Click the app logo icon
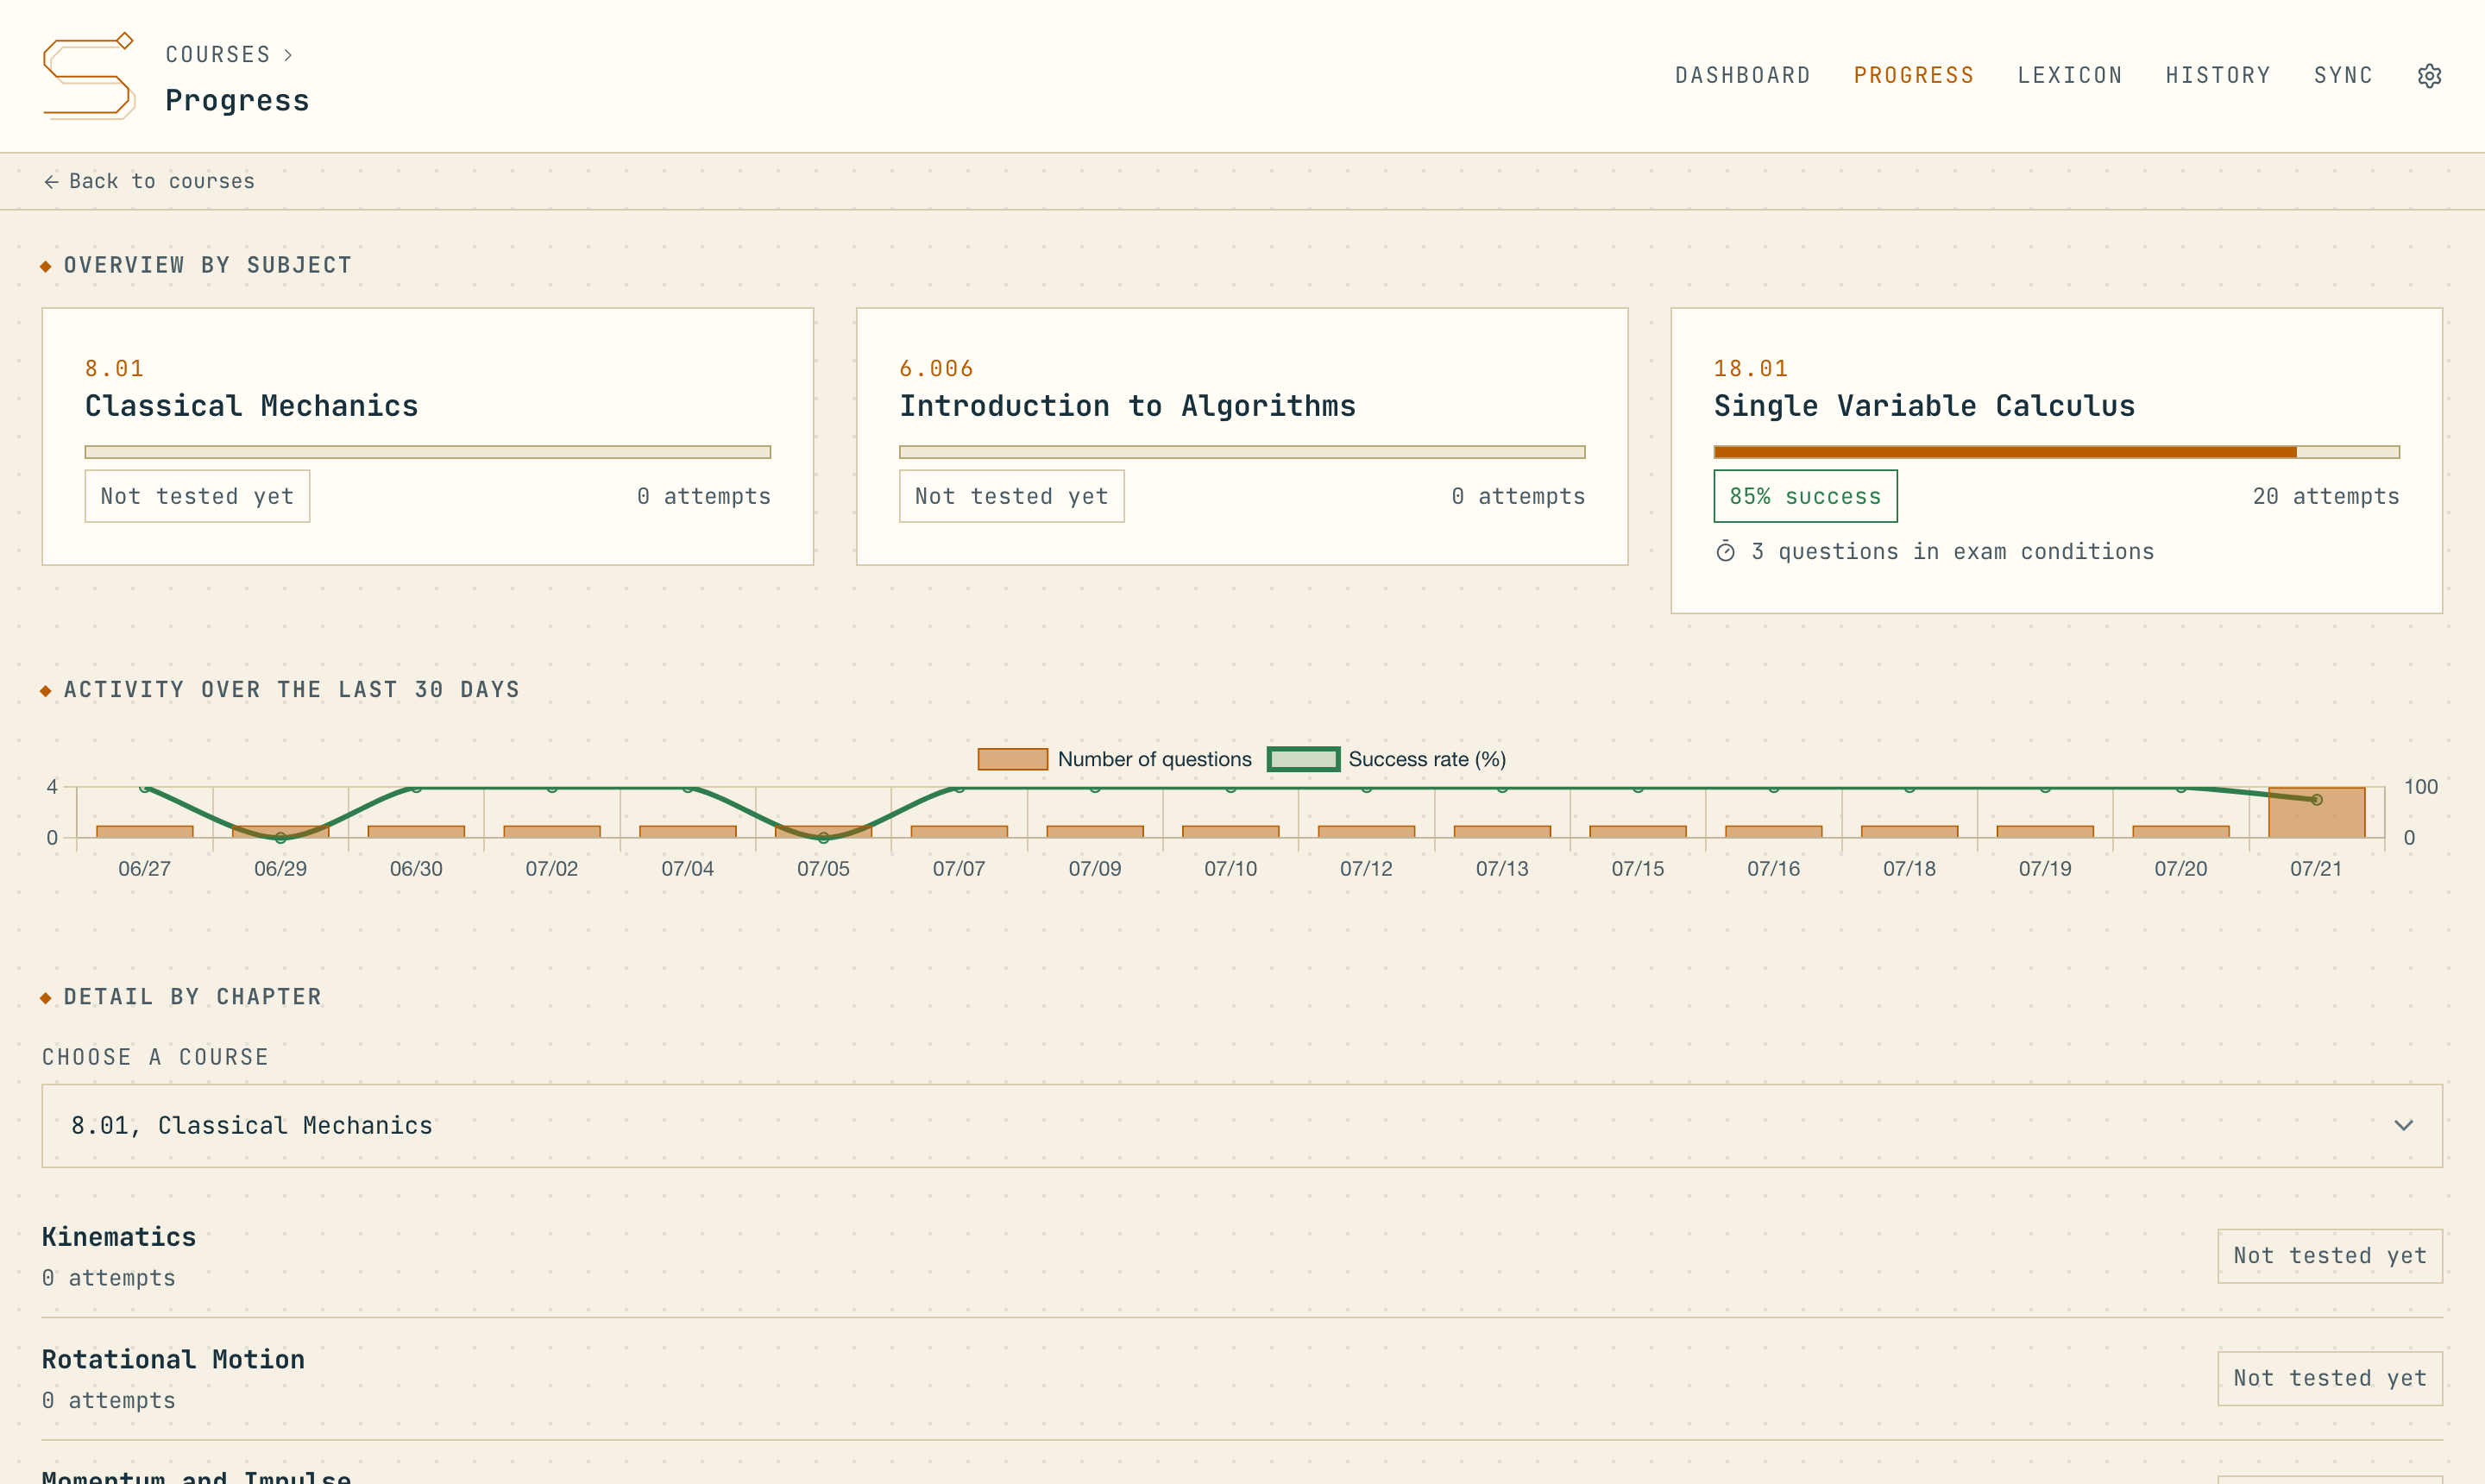Image resolution: width=2485 pixels, height=1484 pixels. (x=89, y=76)
